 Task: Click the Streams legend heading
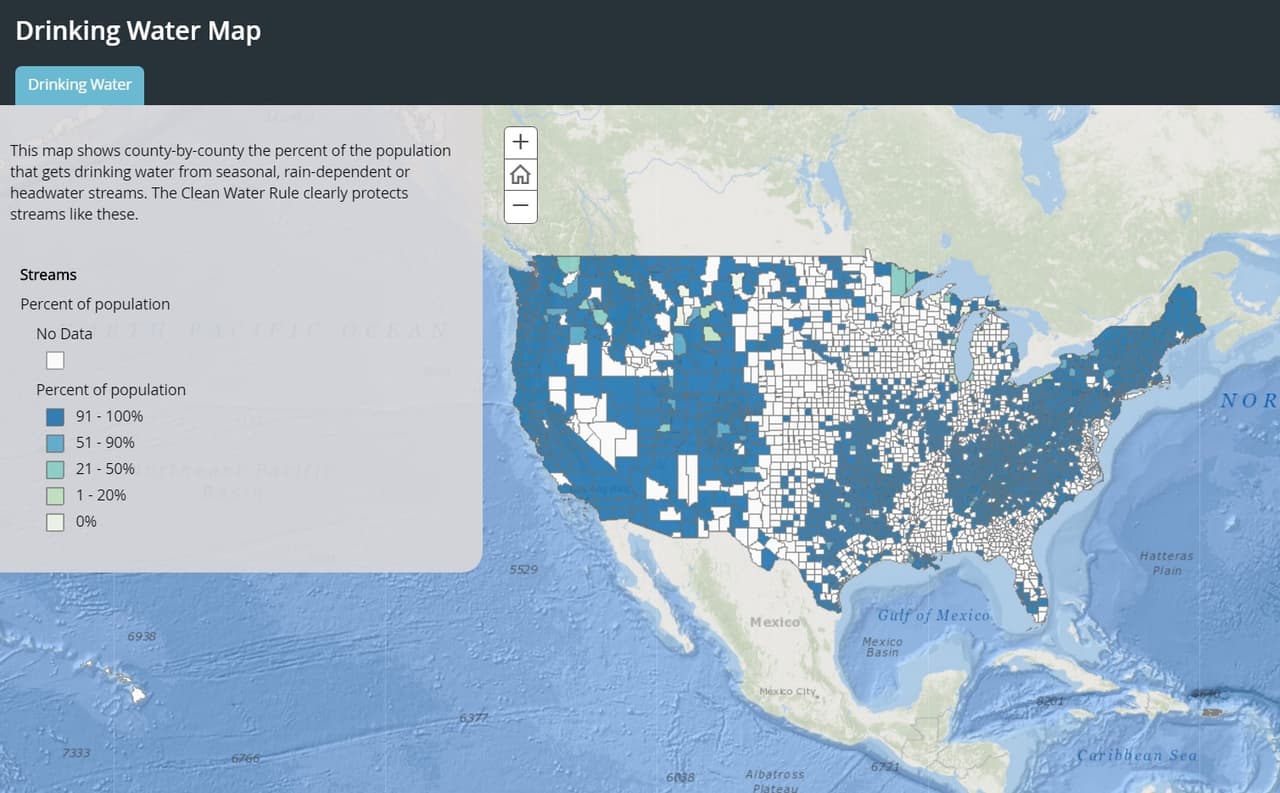48,274
